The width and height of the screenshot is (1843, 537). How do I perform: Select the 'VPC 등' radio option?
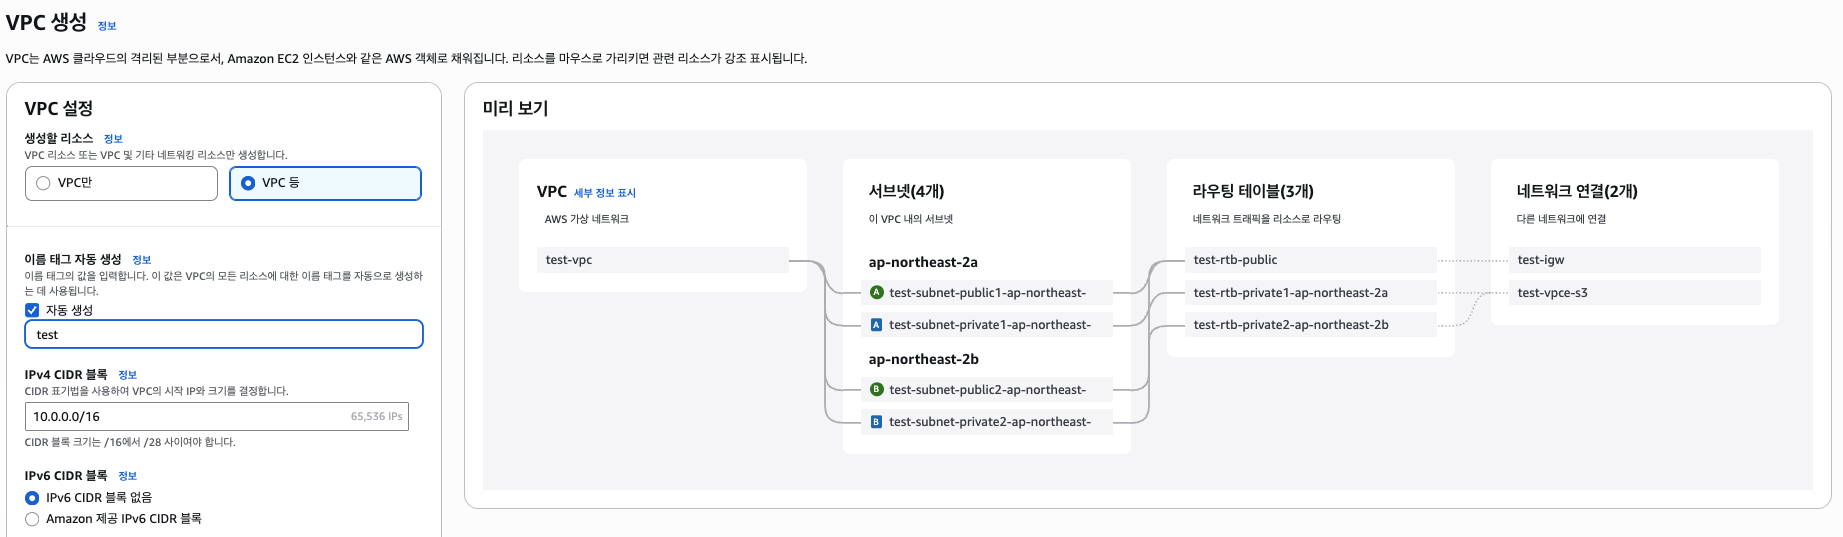coord(248,183)
